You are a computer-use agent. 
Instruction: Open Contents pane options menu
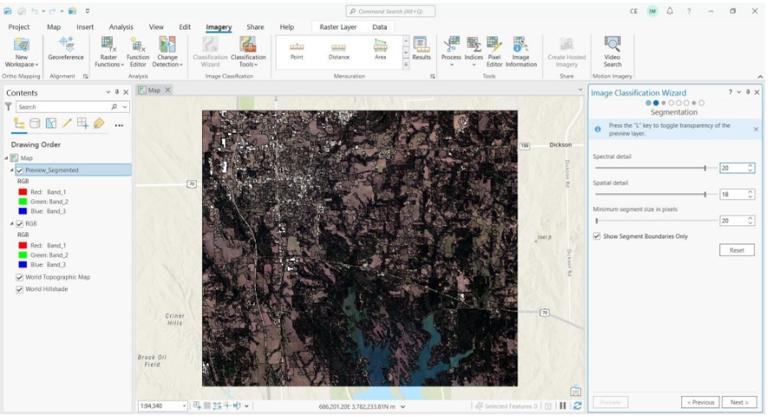[x=108, y=92]
